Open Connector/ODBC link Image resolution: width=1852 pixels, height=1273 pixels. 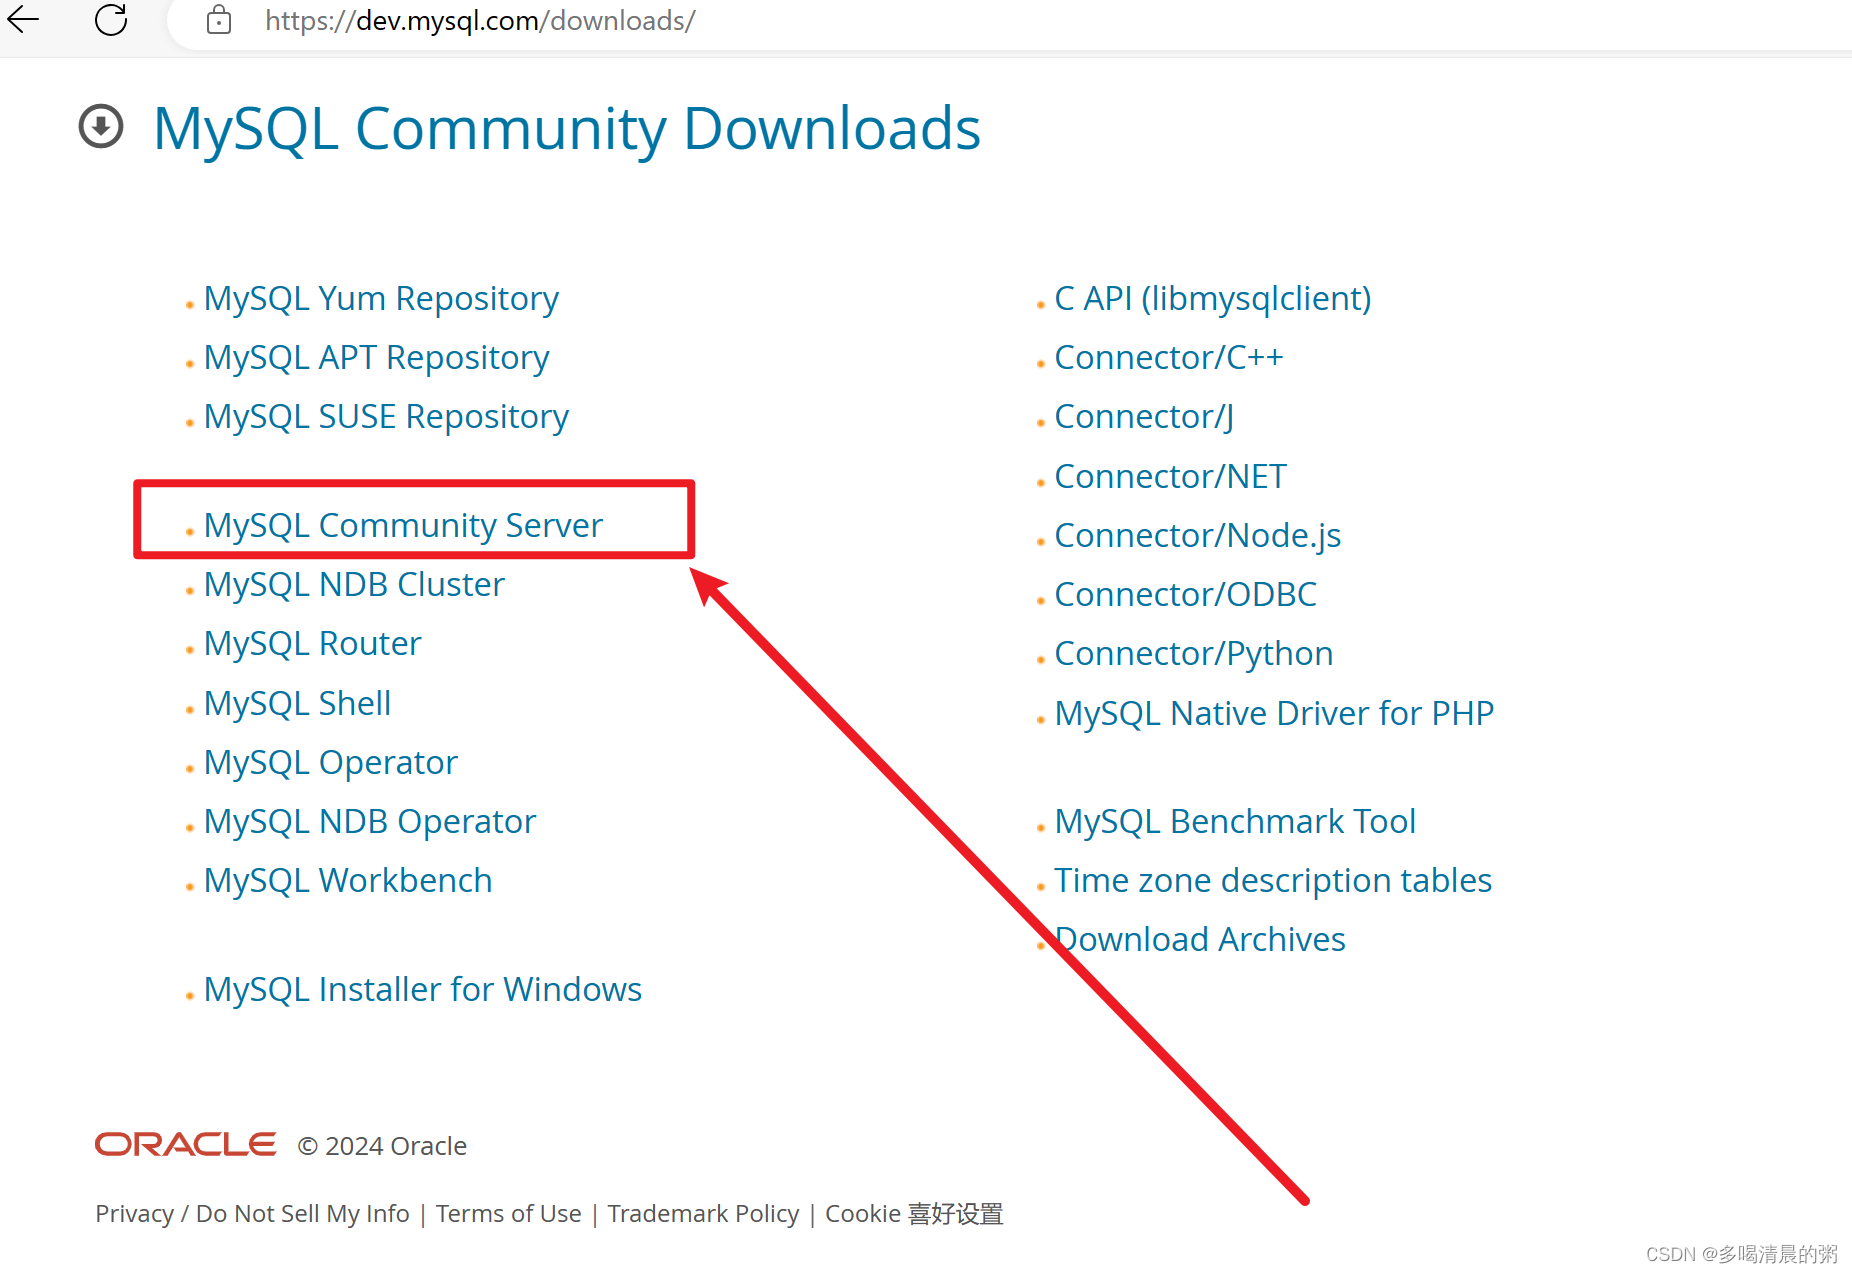(x=1186, y=595)
